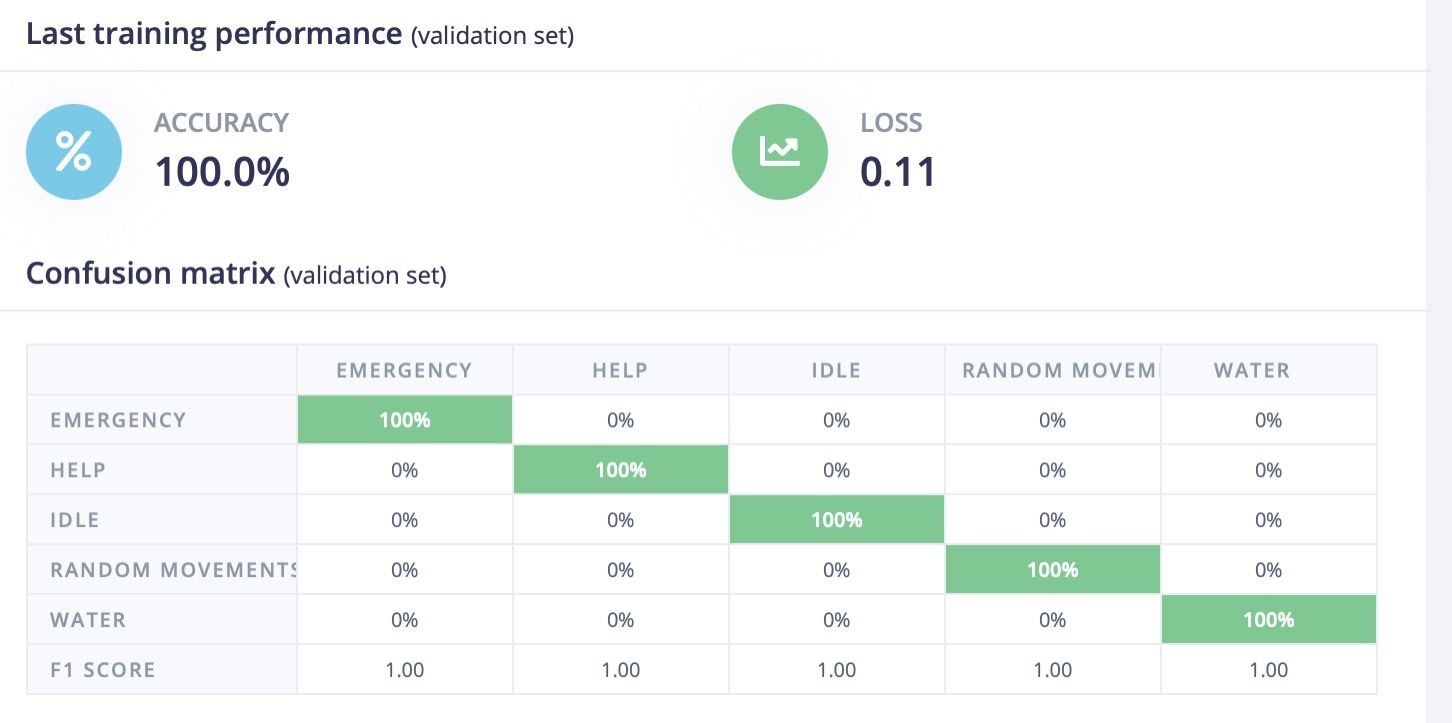The width and height of the screenshot is (1452, 723).
Task: Select the EMERGENCY column header
Action: point(404,370)
